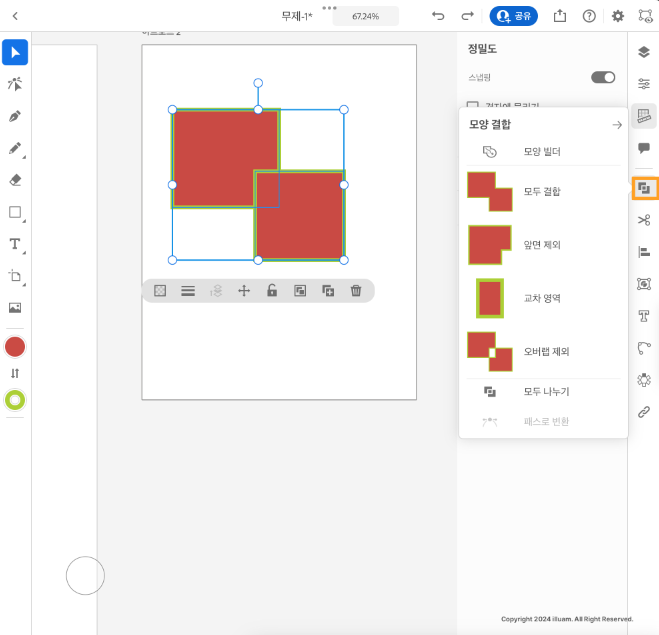Open the zoom level field 67.24%
The width and height of the screenshot is (659, 635).
365,16
